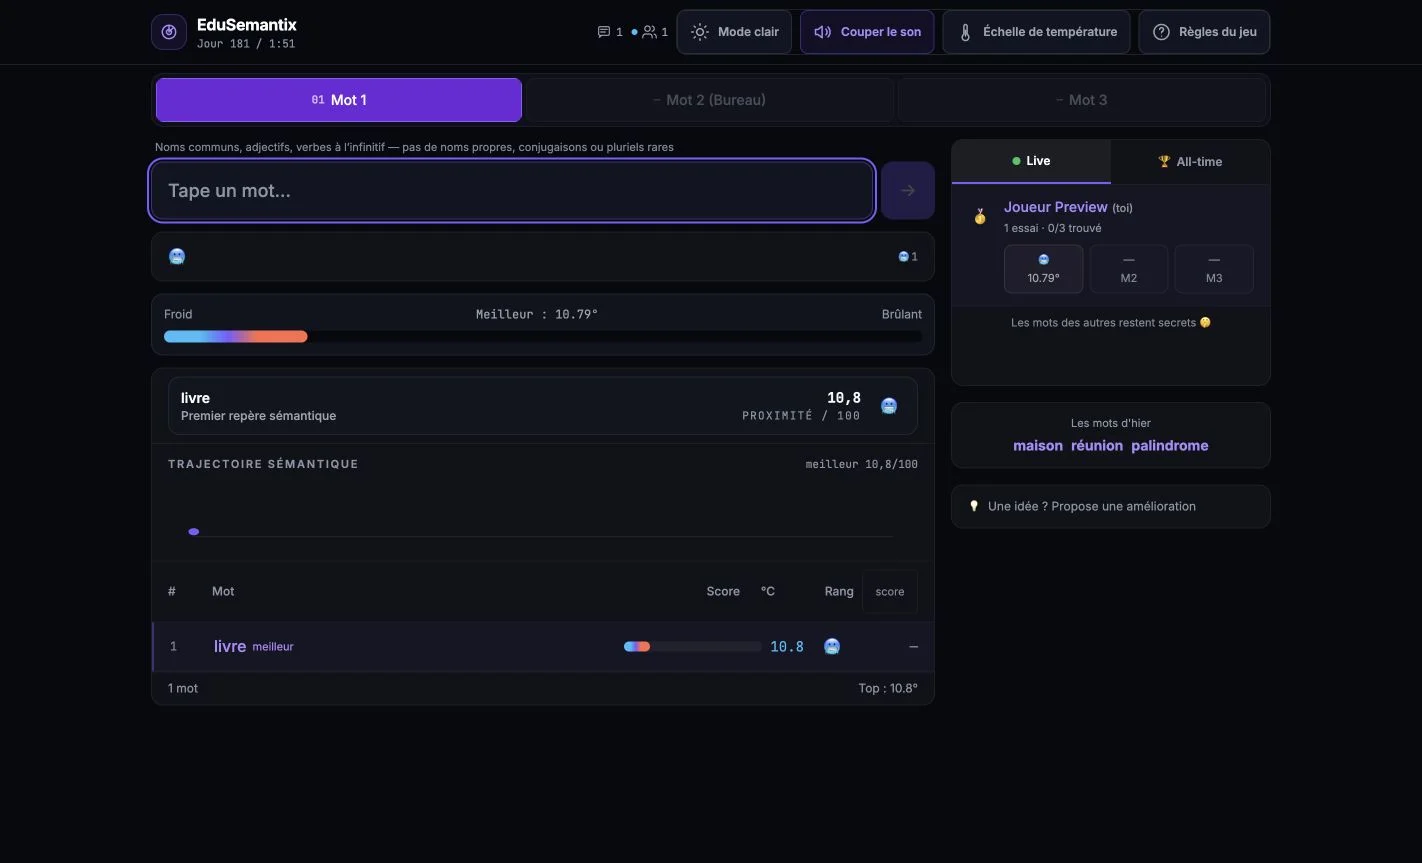1422x863 pixels.
Task: Open yesterday's word "palindrome"
Action: [x=1170, y=446]
